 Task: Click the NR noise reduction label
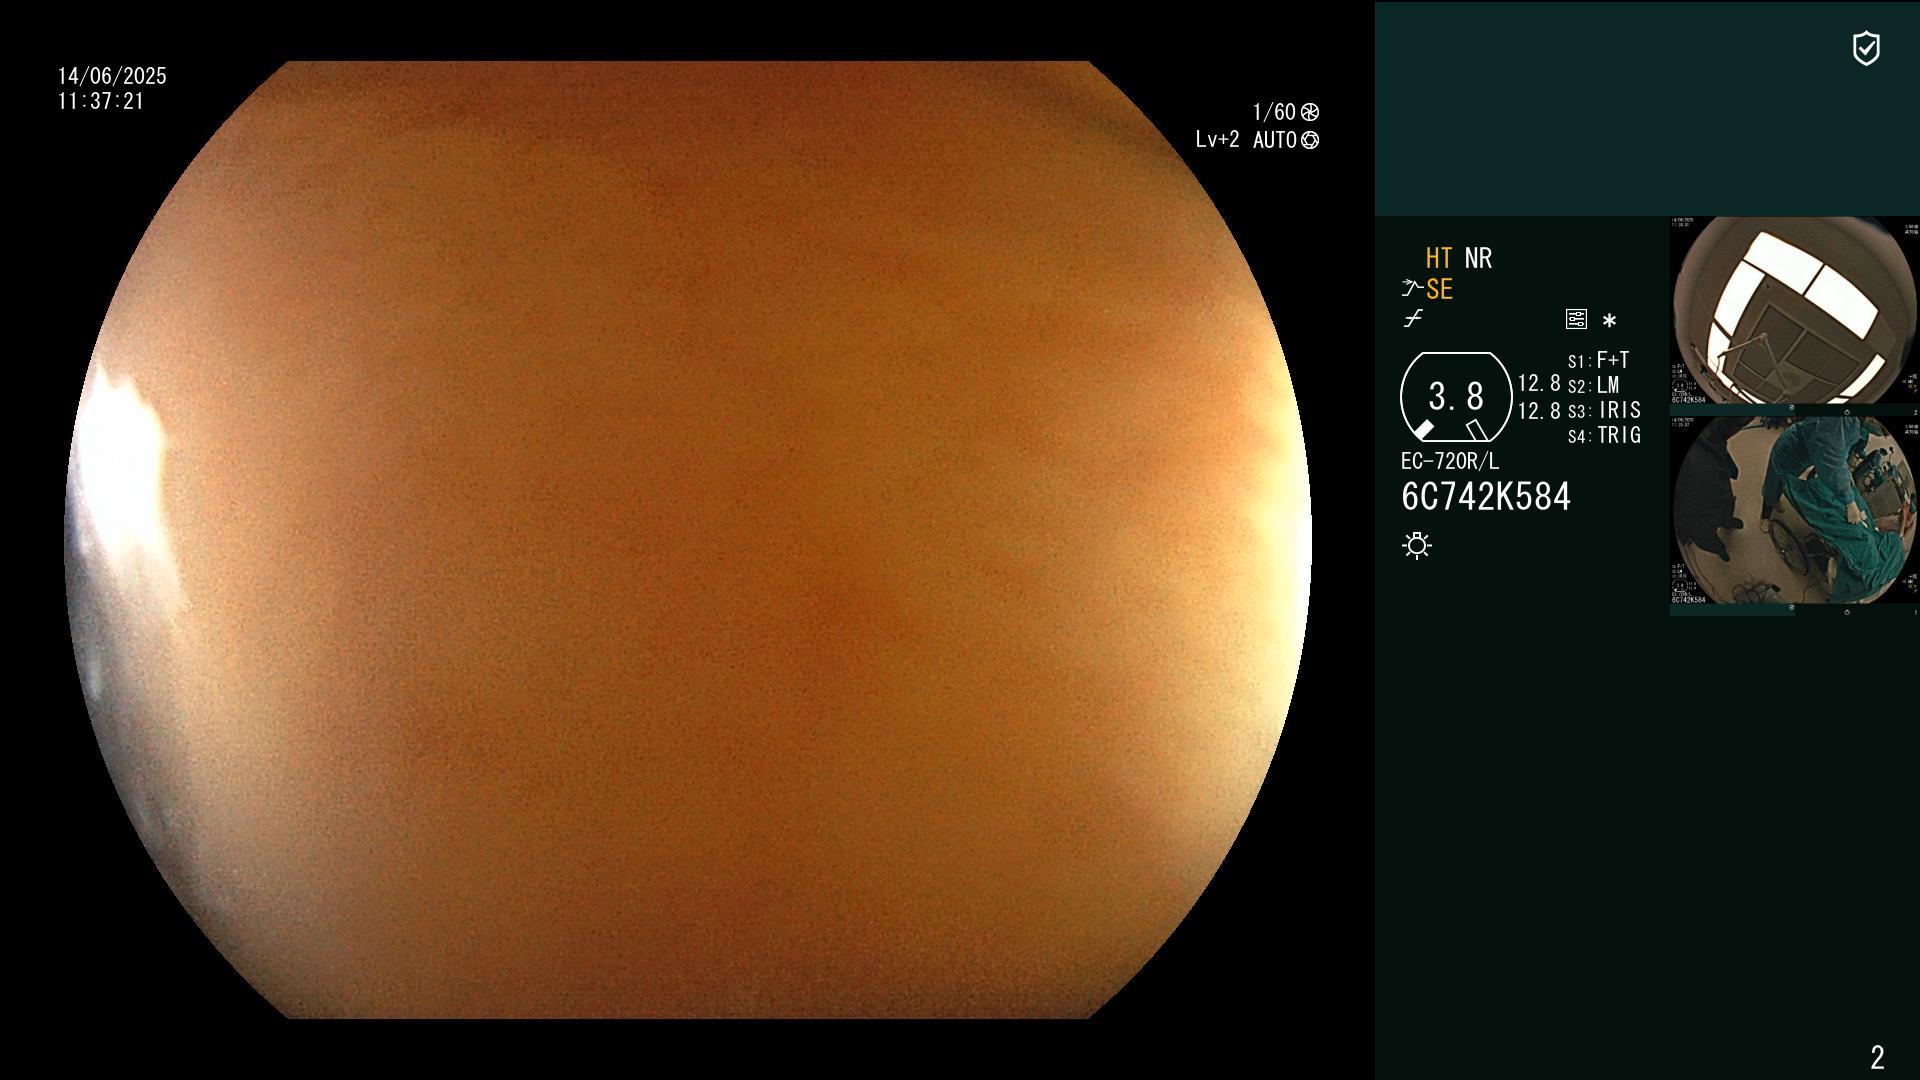tap(1478, 258)
